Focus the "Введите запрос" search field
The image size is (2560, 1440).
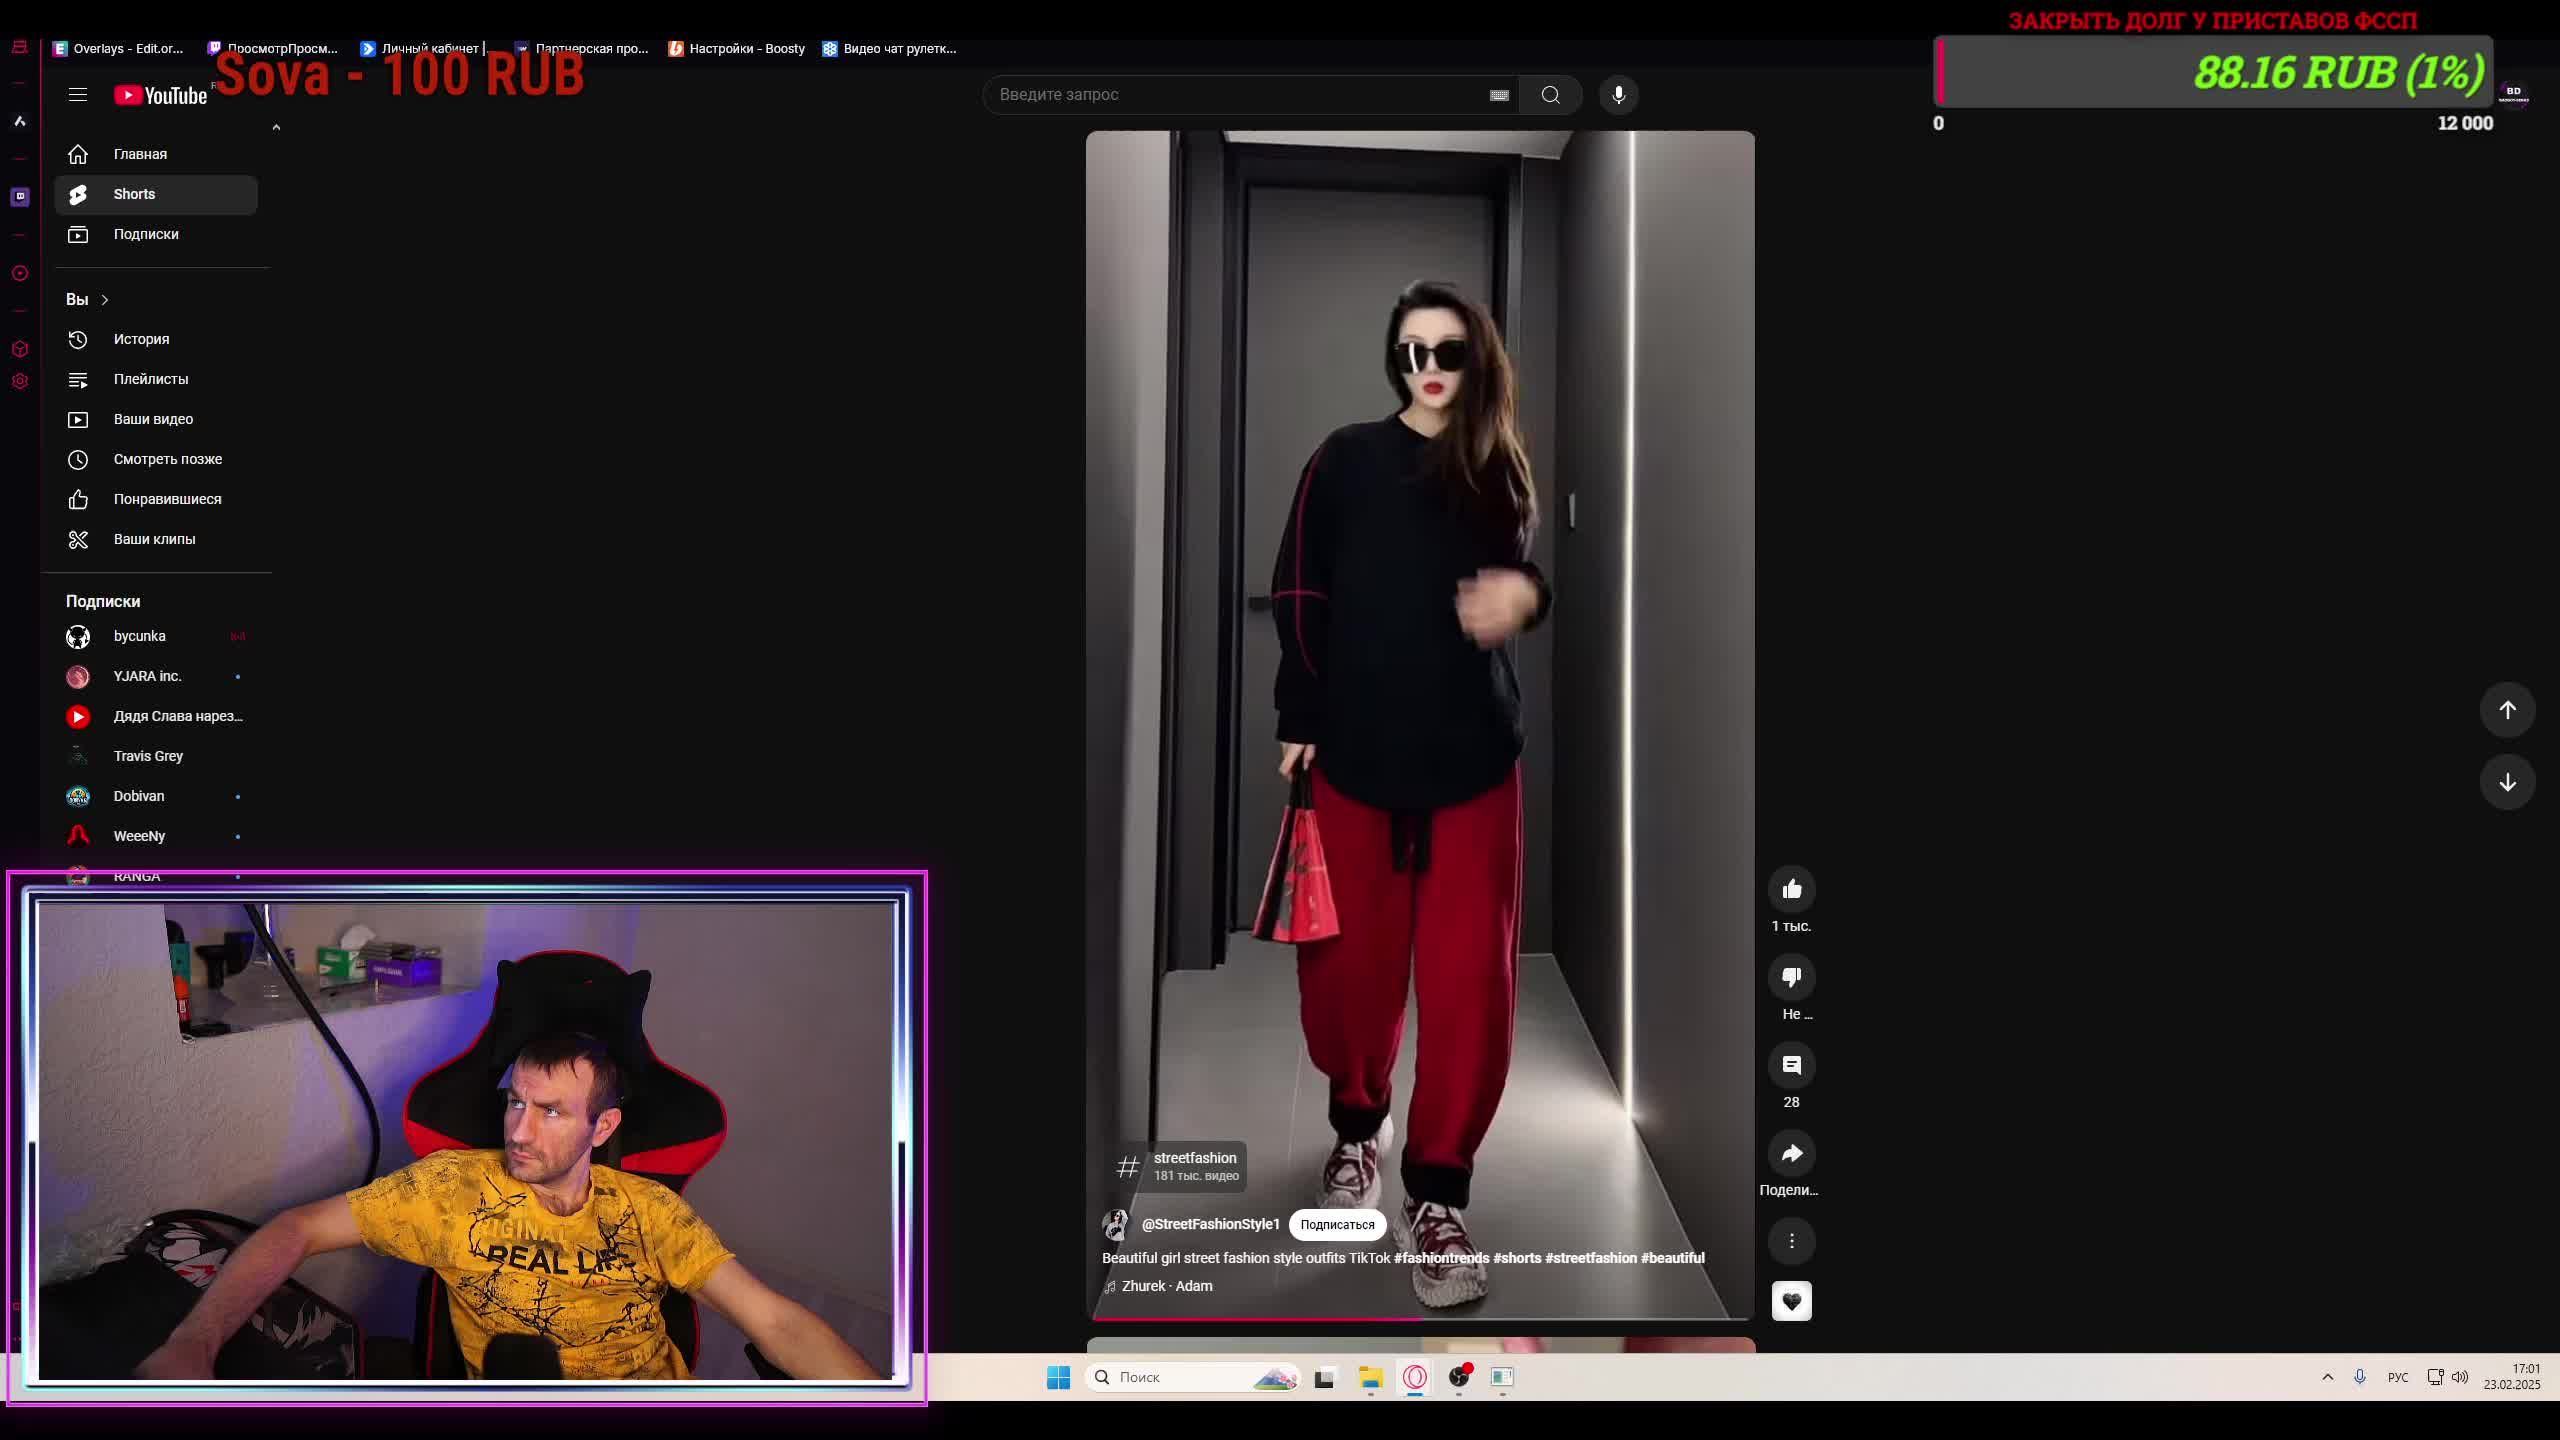[x=1230, y=95]
